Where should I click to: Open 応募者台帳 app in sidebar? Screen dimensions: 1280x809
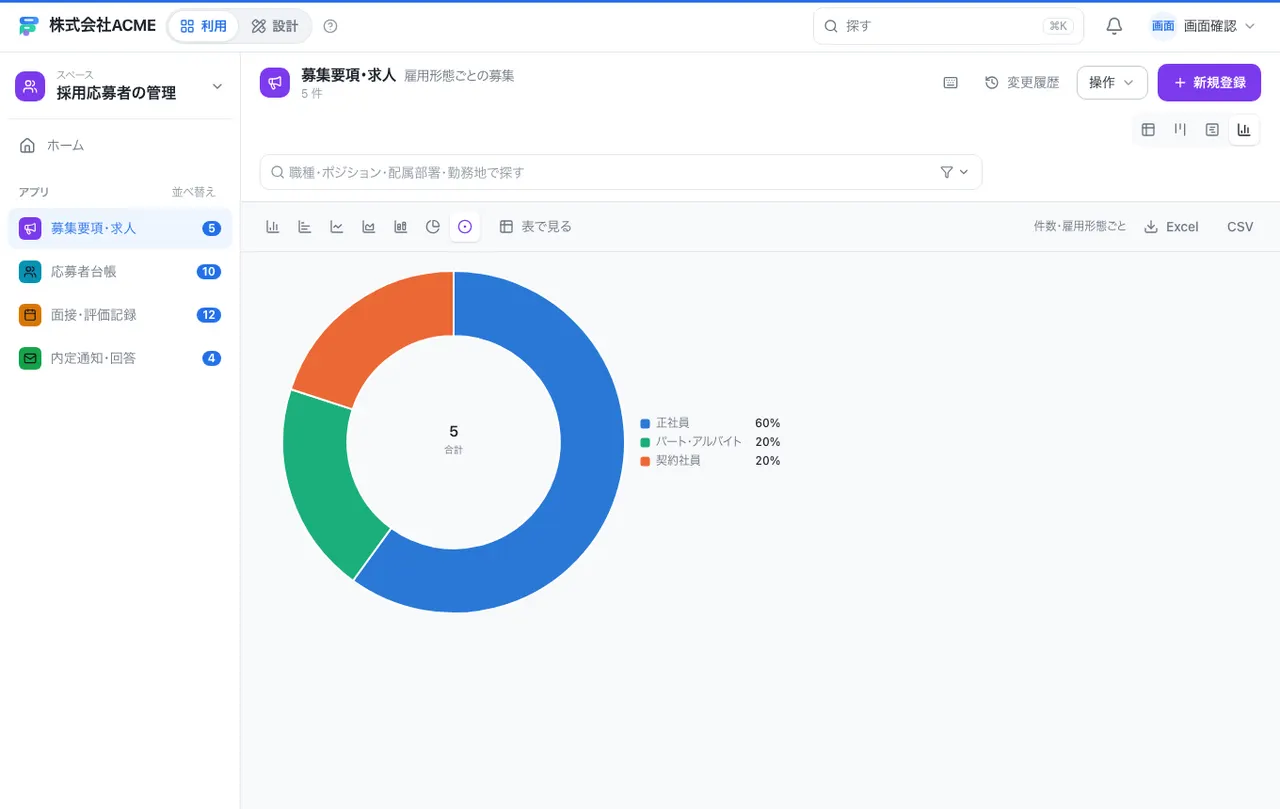click(x=120, y=271)
